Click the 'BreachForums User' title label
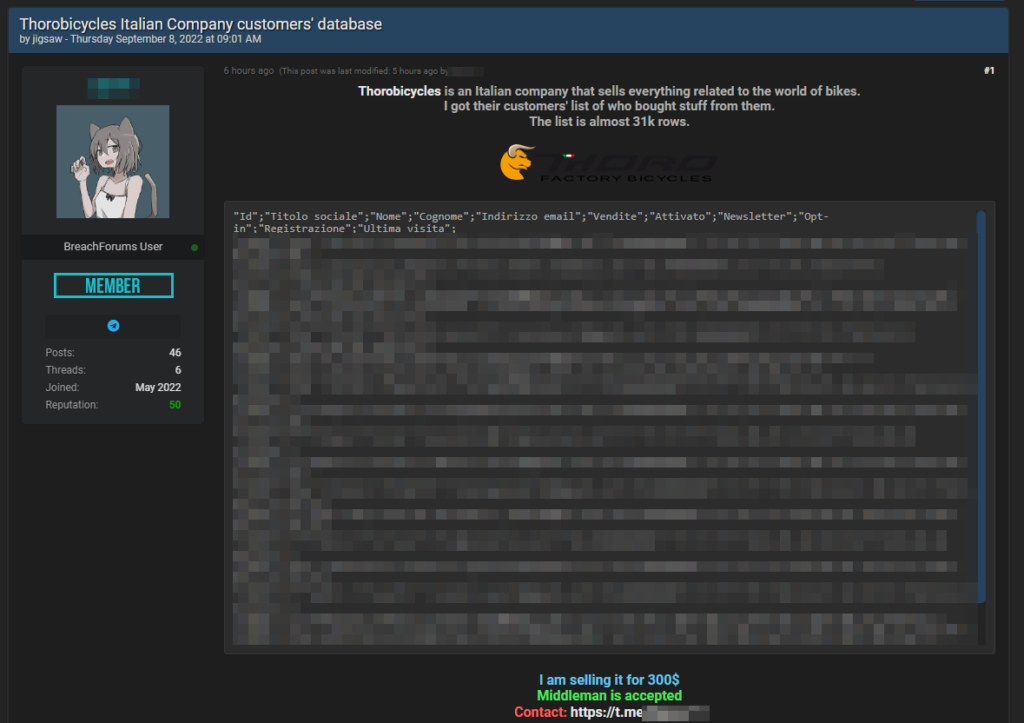Viewport: 1024px width, 723px height. tap(113, 247)
